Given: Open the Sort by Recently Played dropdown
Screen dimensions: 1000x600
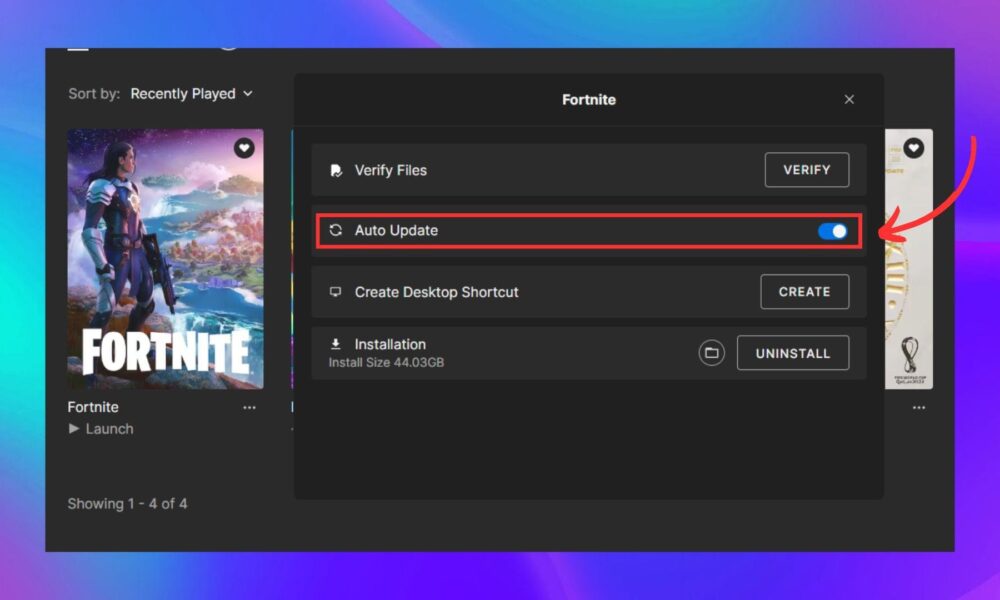Looking at the screenshot, I should [191, 94].
